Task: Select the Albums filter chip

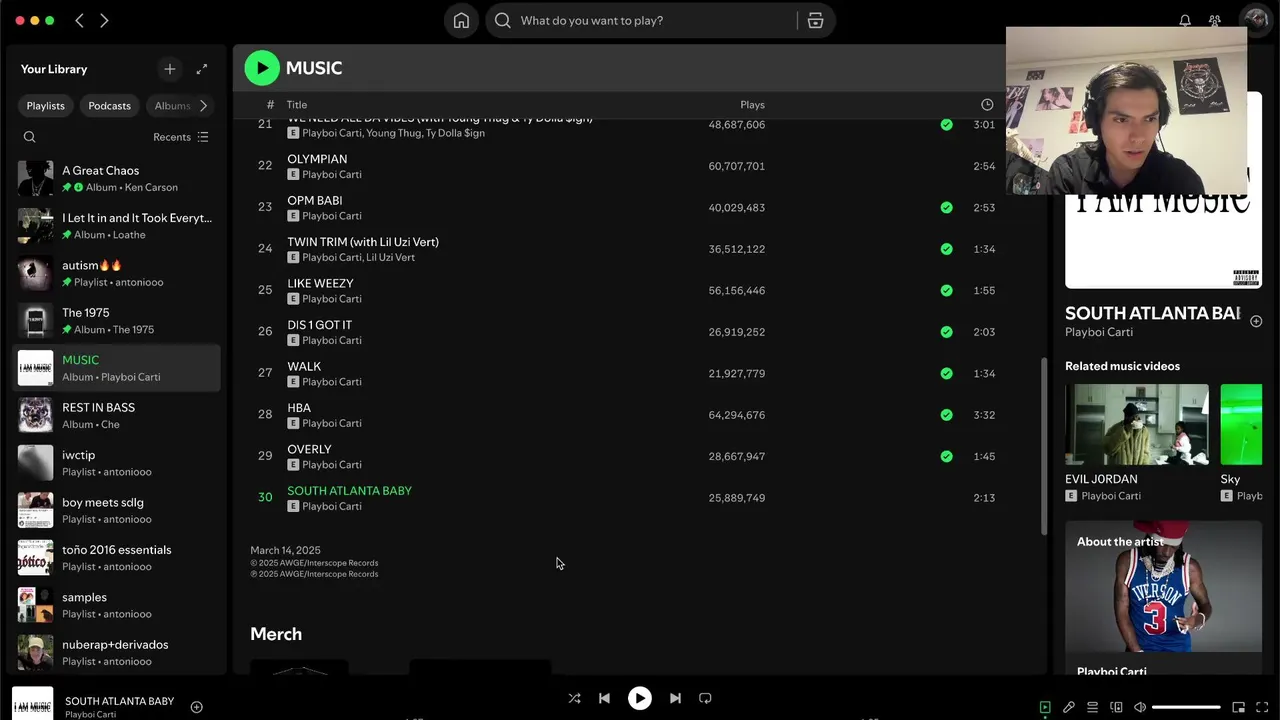Action: (x=170, y=105)
